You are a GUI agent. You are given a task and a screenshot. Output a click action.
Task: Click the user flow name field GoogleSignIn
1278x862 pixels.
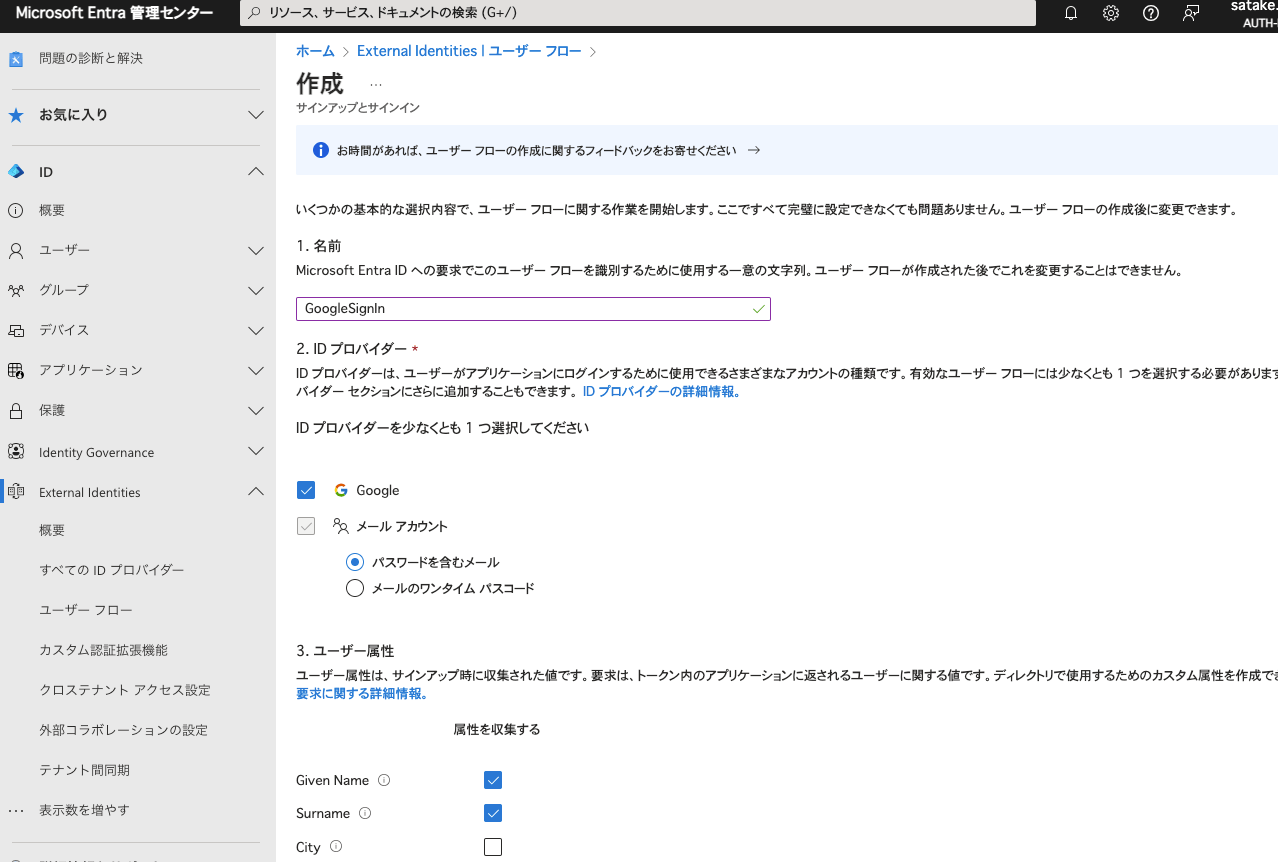(533, 309)
